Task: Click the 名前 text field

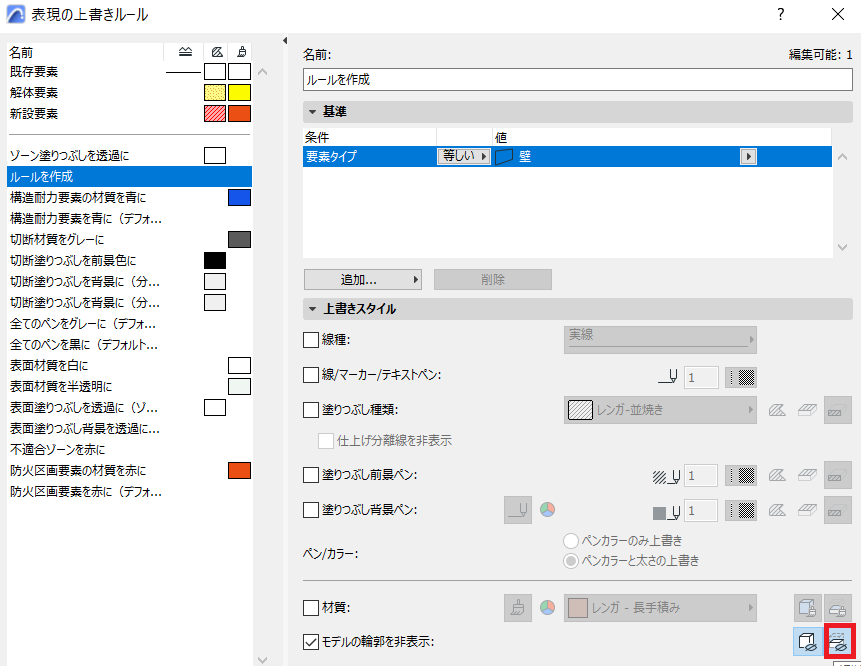Action: [578, 80]
